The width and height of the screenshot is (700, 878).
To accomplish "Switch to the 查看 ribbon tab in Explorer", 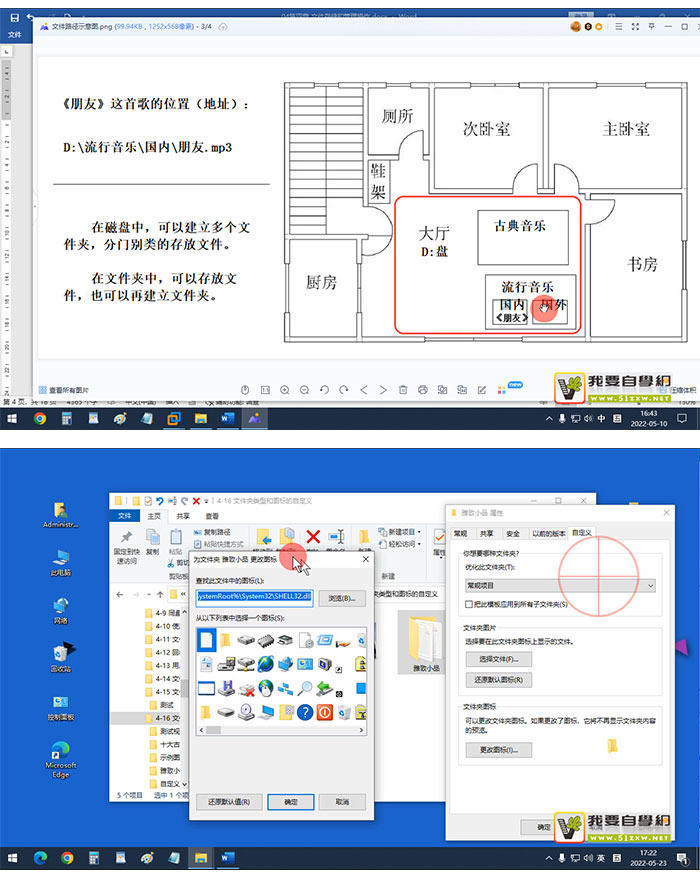I will 212,516.
